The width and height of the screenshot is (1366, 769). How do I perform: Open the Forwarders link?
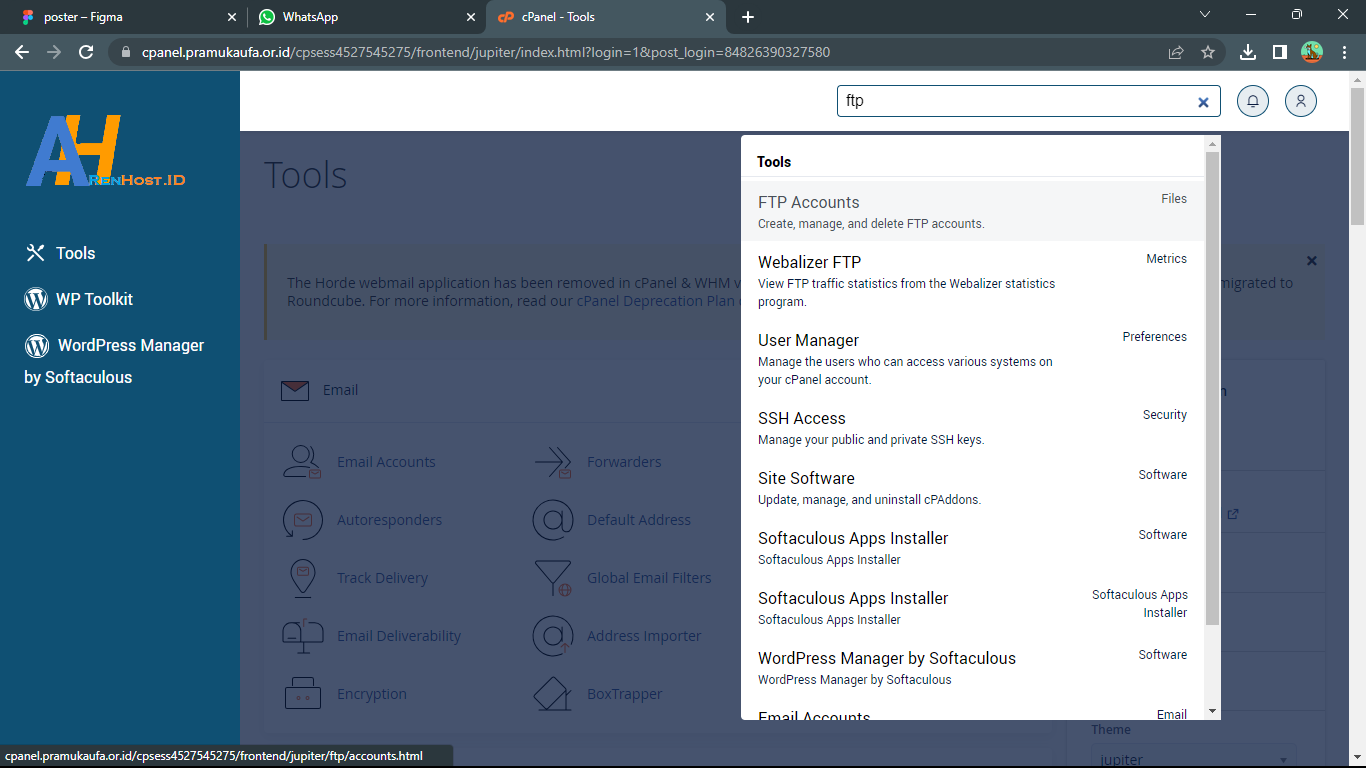624,462
